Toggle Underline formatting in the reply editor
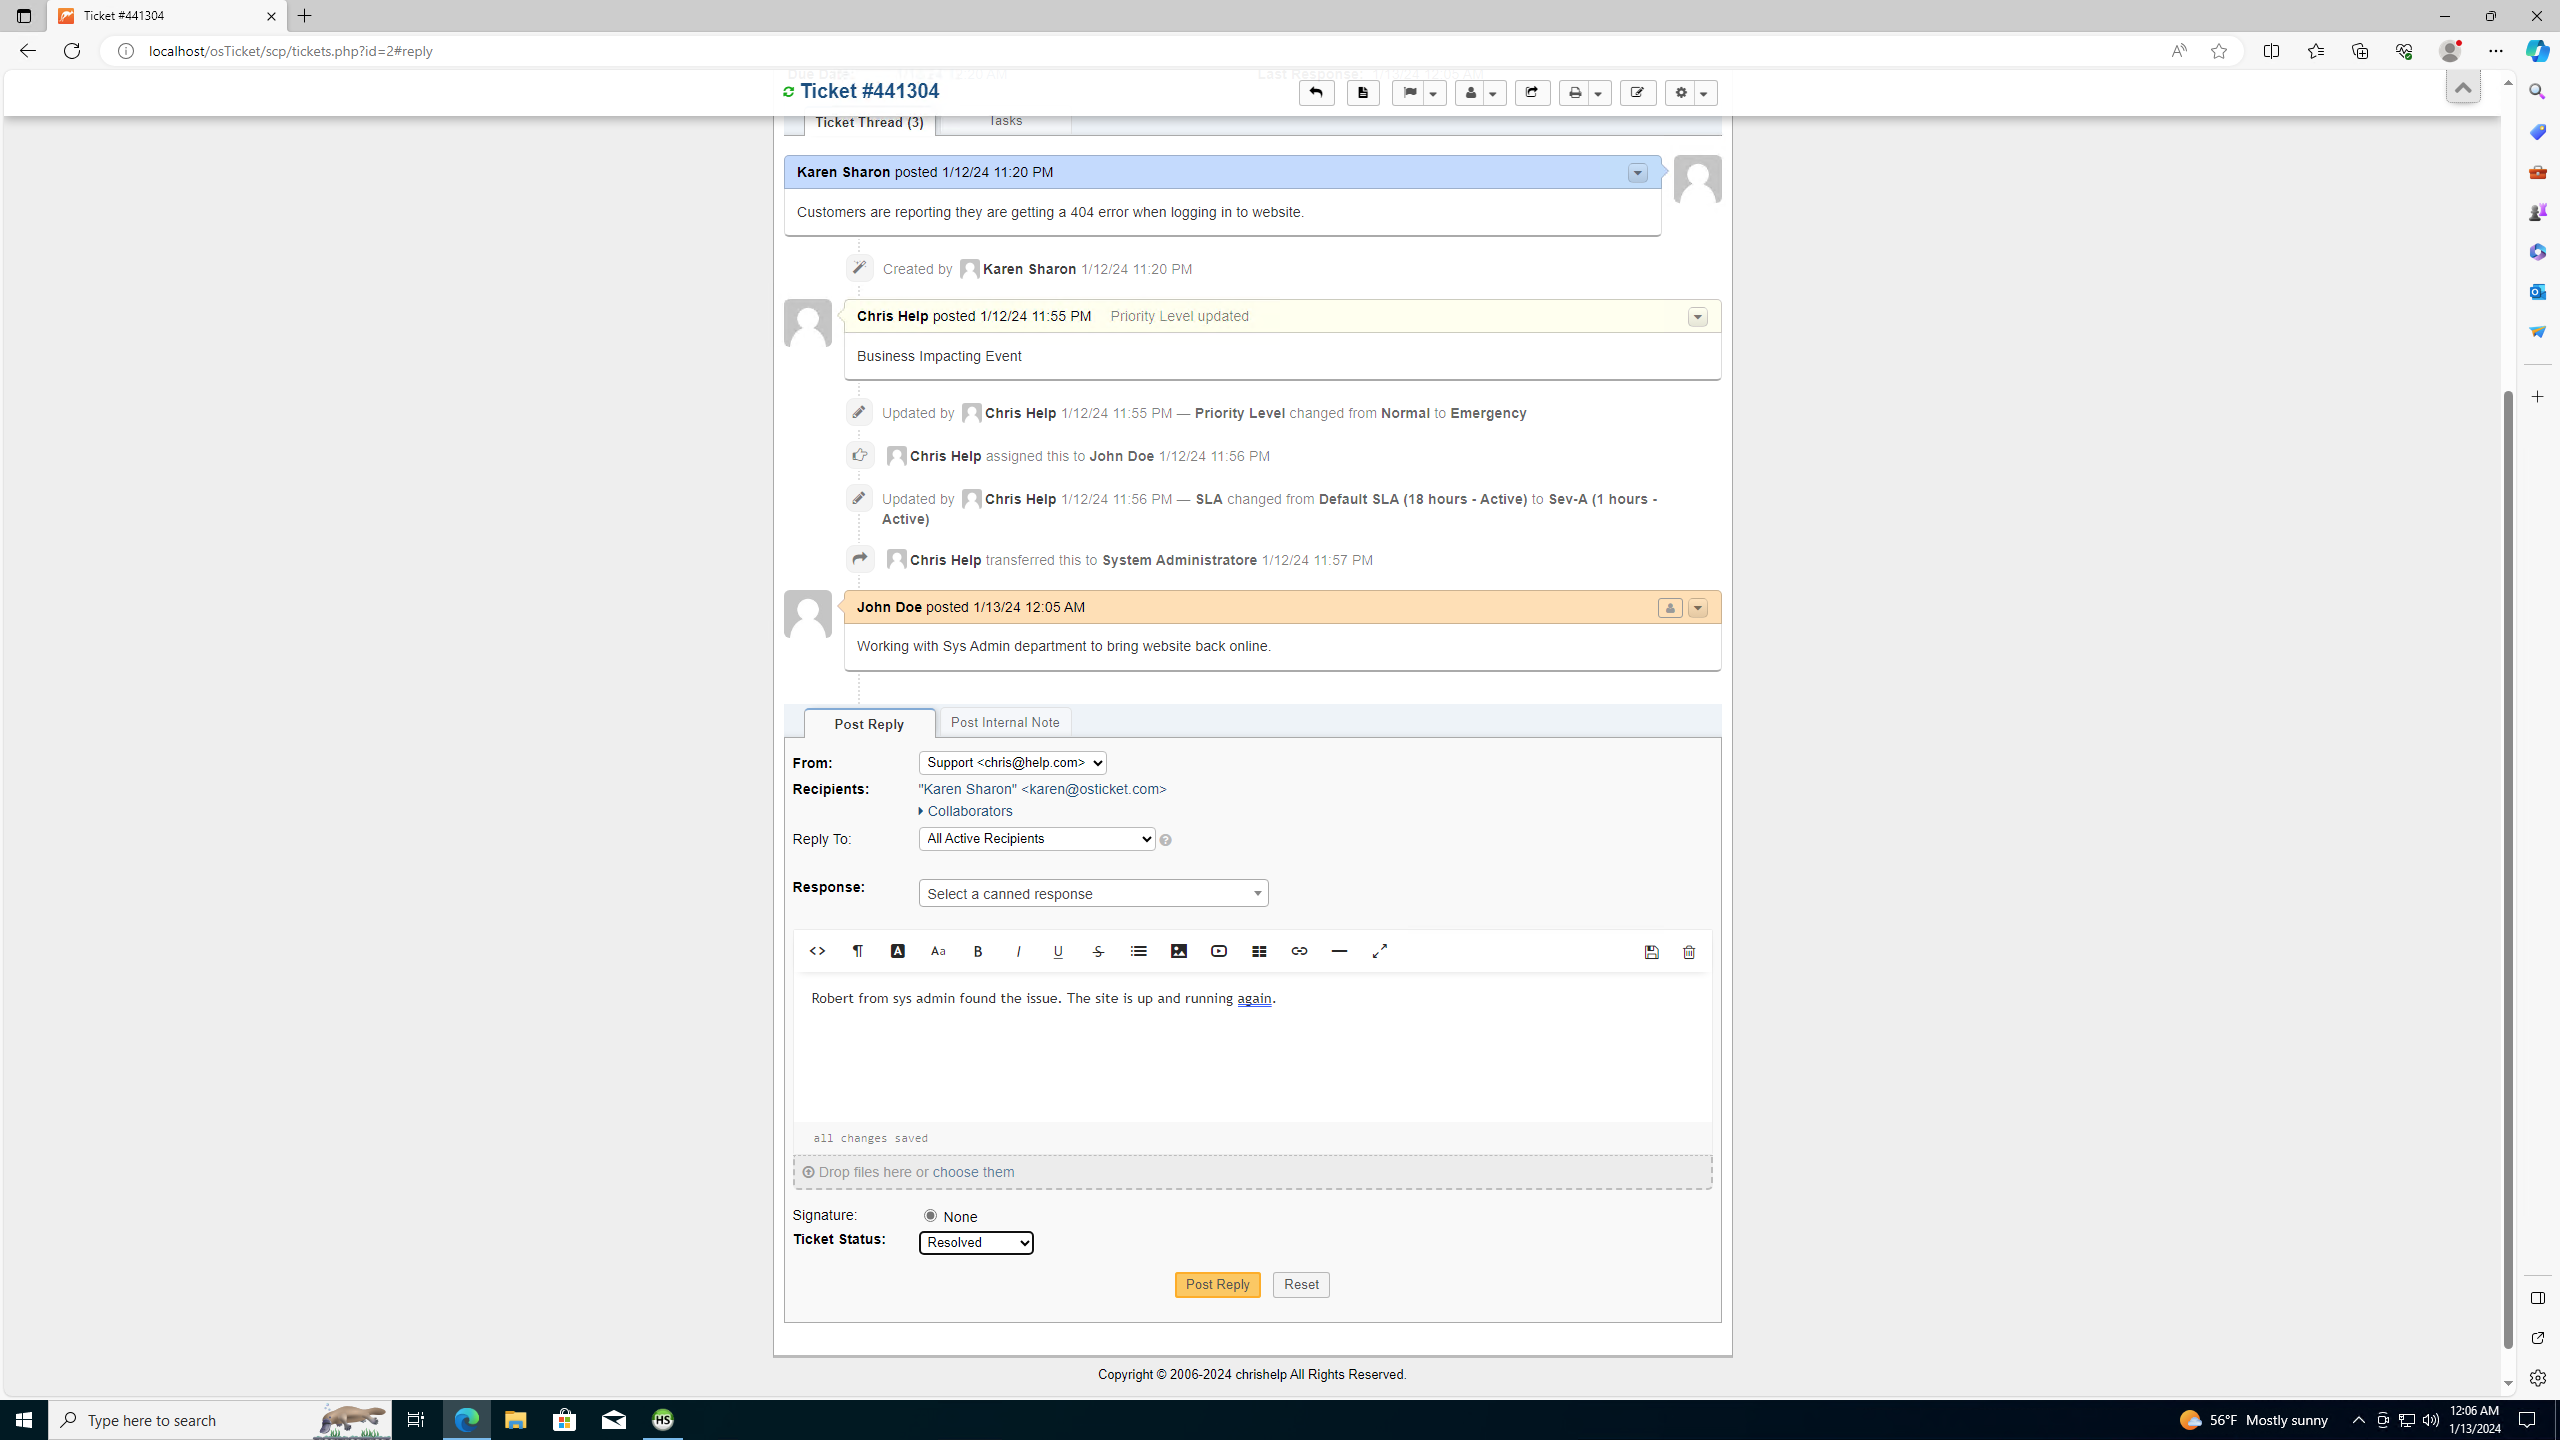This screenshot has height=1440, width=2560. (1057, 951)
